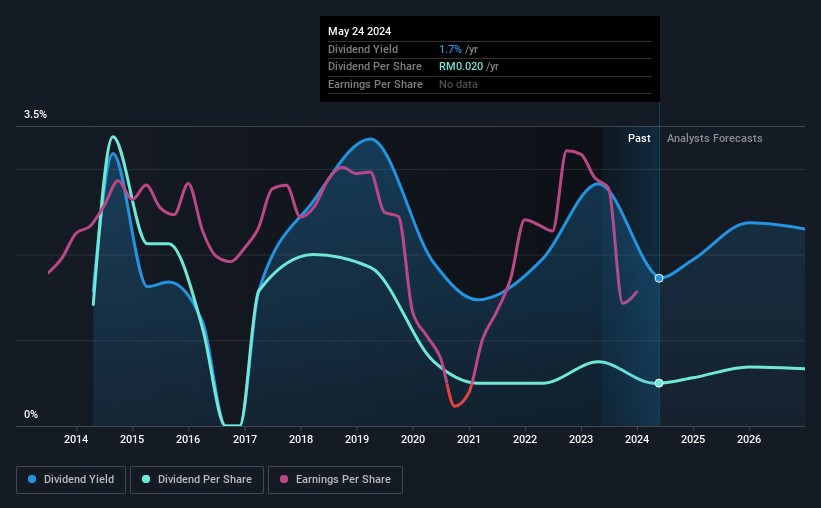The height and width of the screenshot is (508, 821).
Task: Click the teal Dividend Per Share legend dot
Action: point(146,479)
